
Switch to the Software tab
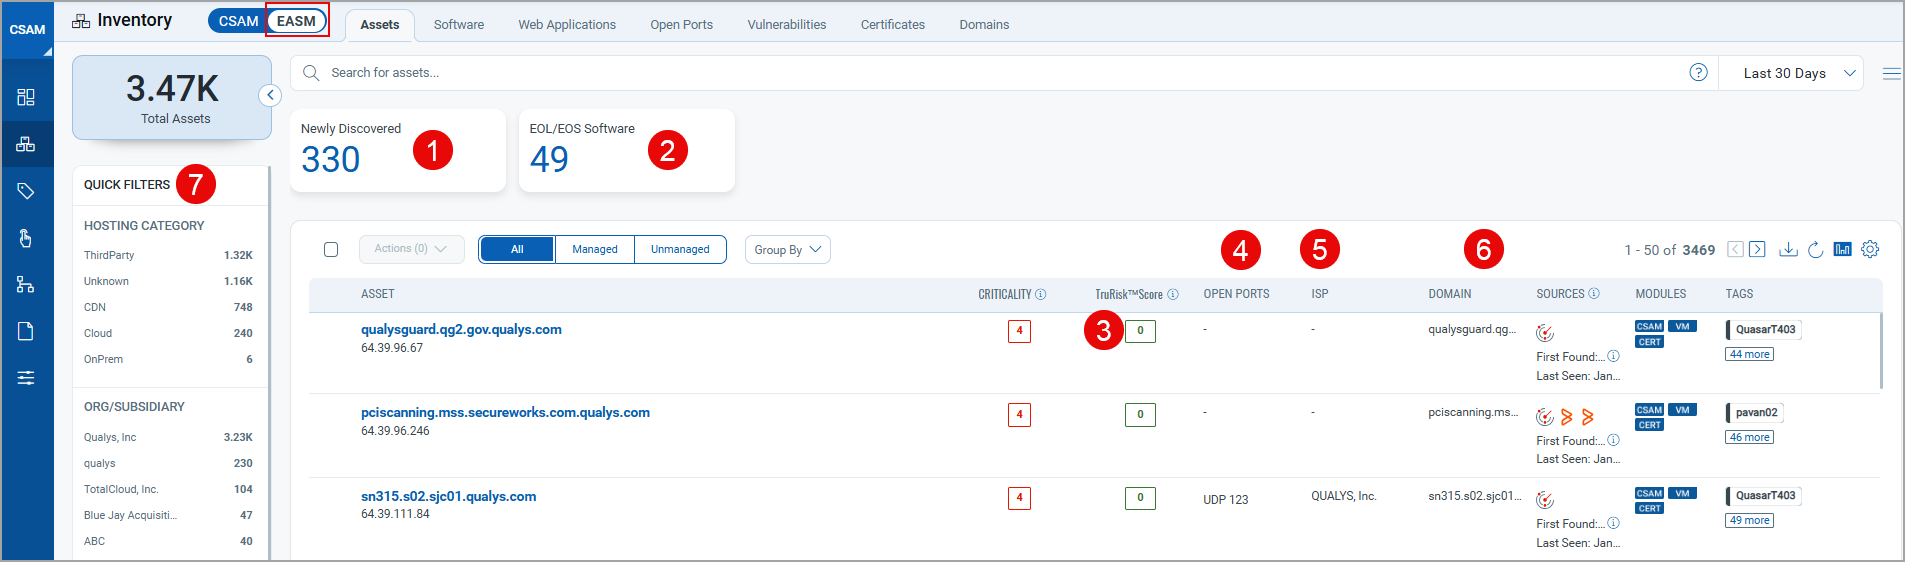pyautogui.click(x=459, y=25)
